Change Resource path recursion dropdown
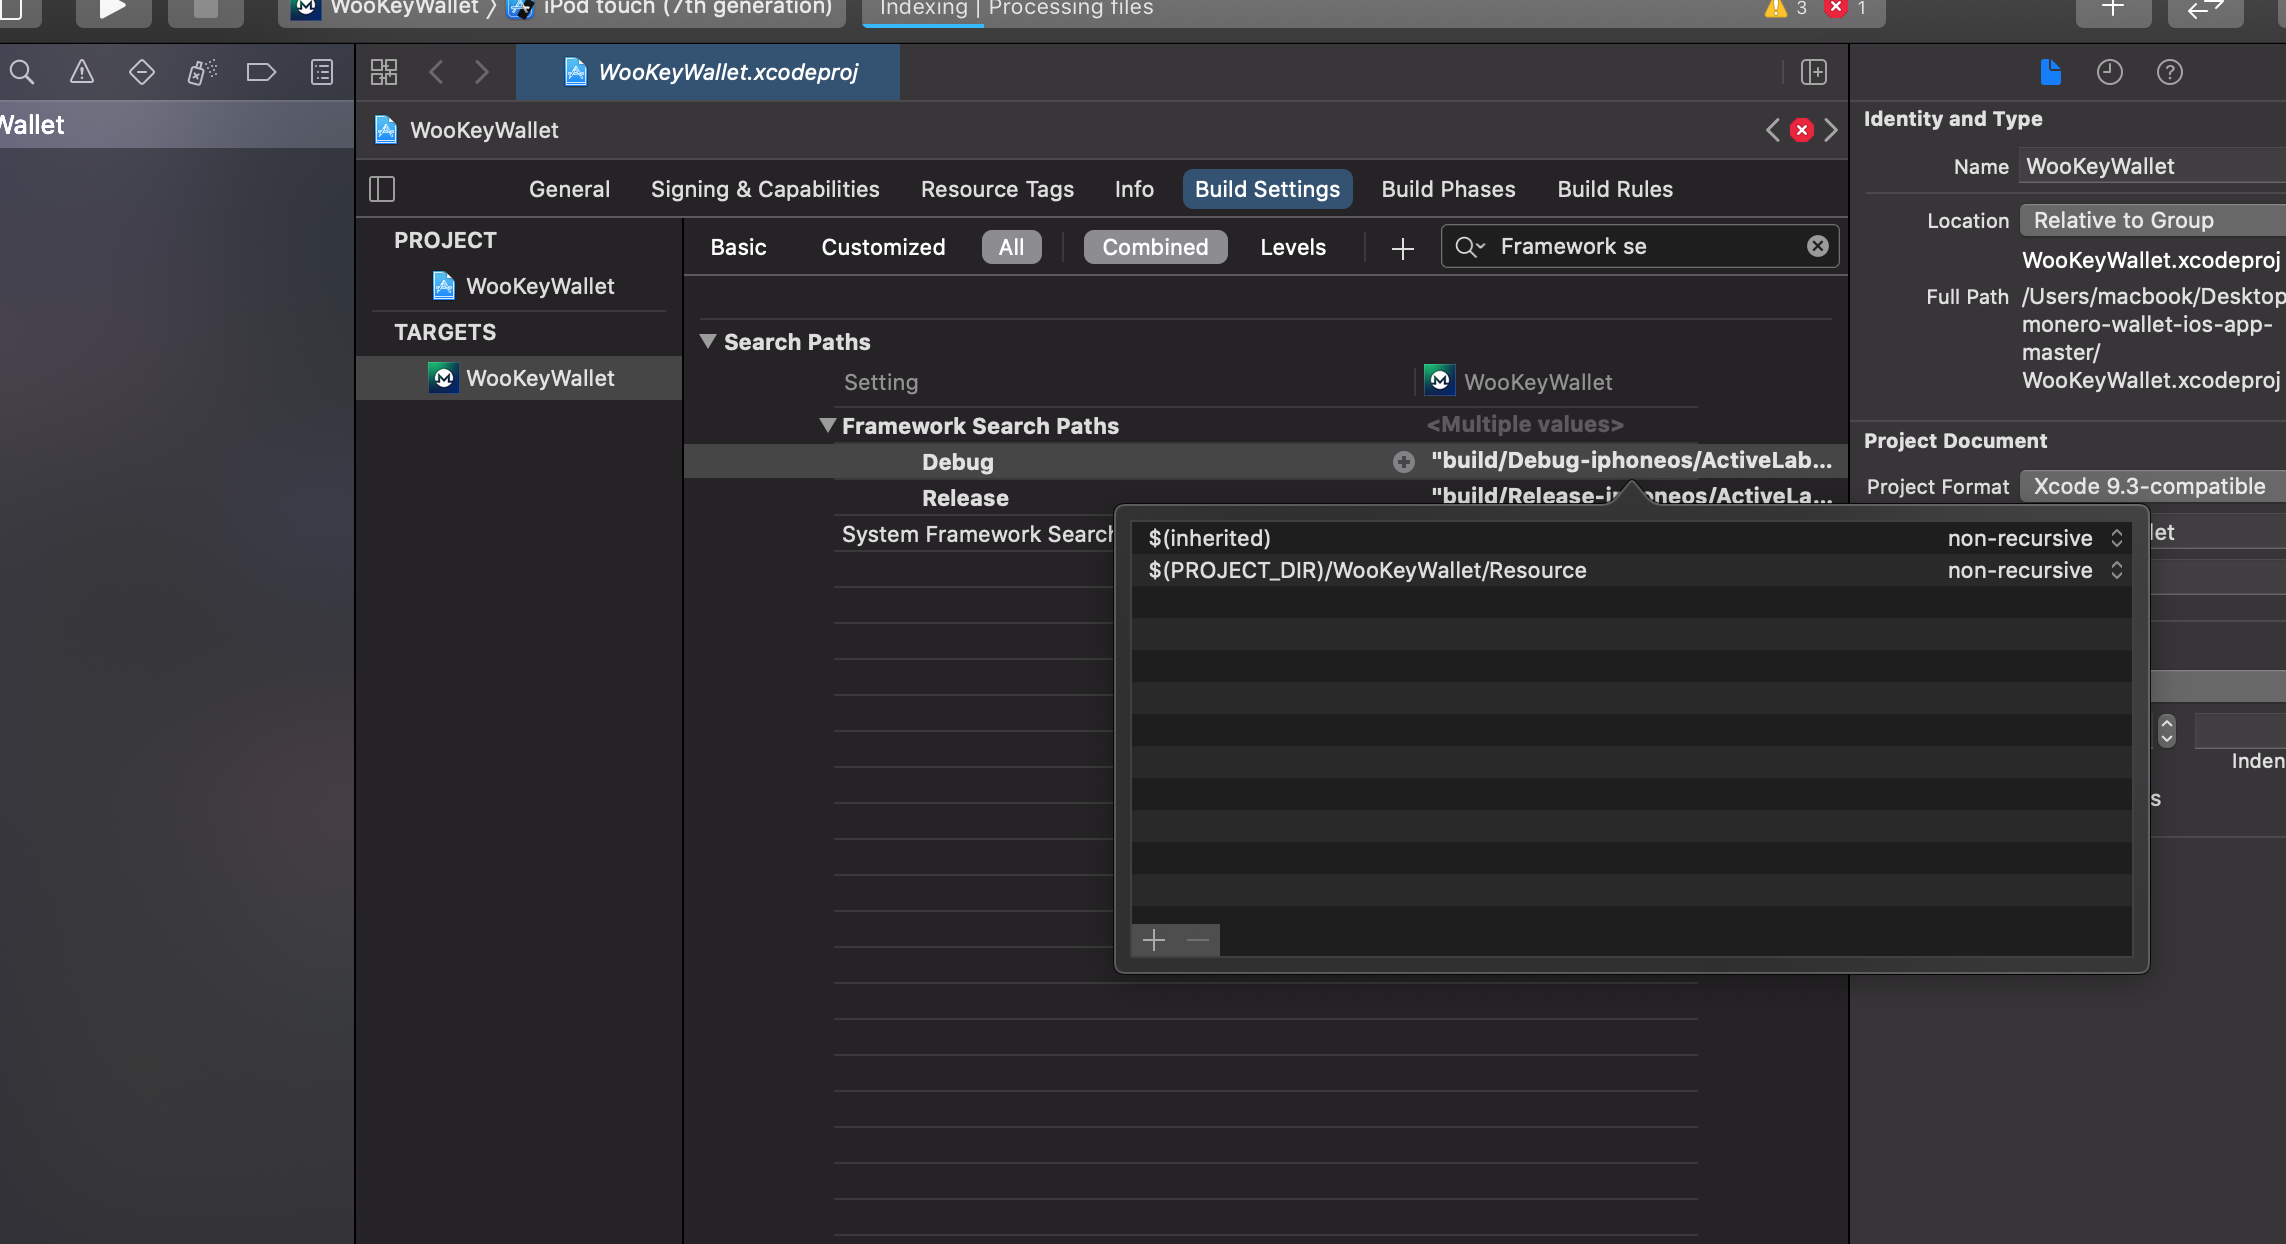This screenshot has width=2286, height=1244. tap(2034, 570)
